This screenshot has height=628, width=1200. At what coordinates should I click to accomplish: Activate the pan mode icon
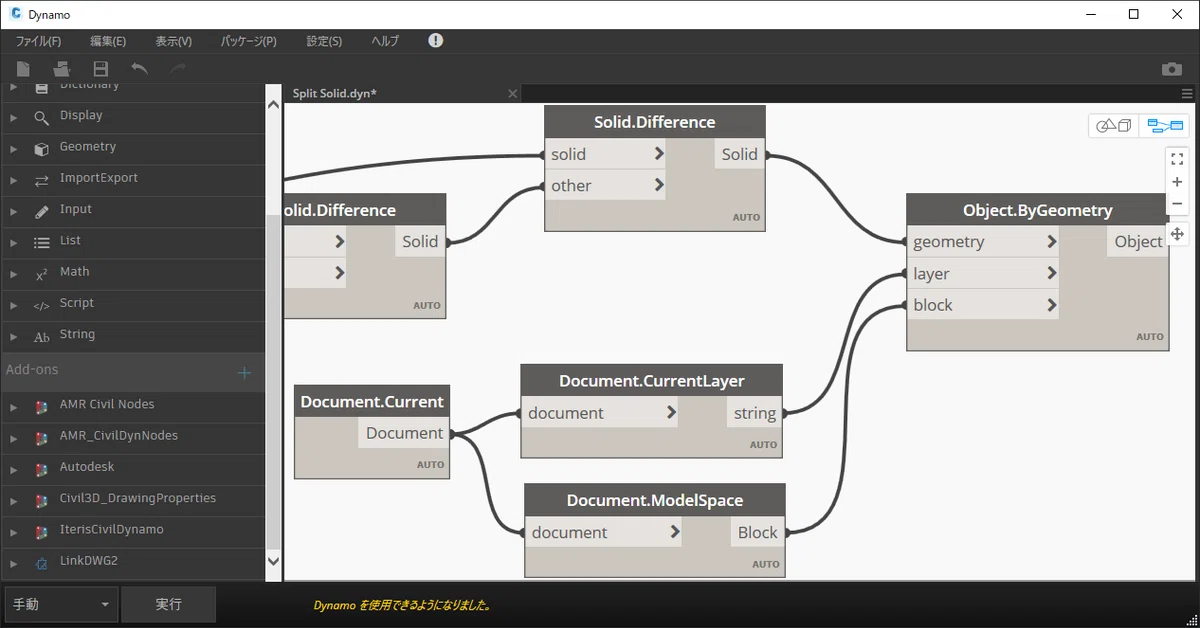(1177, 234)
